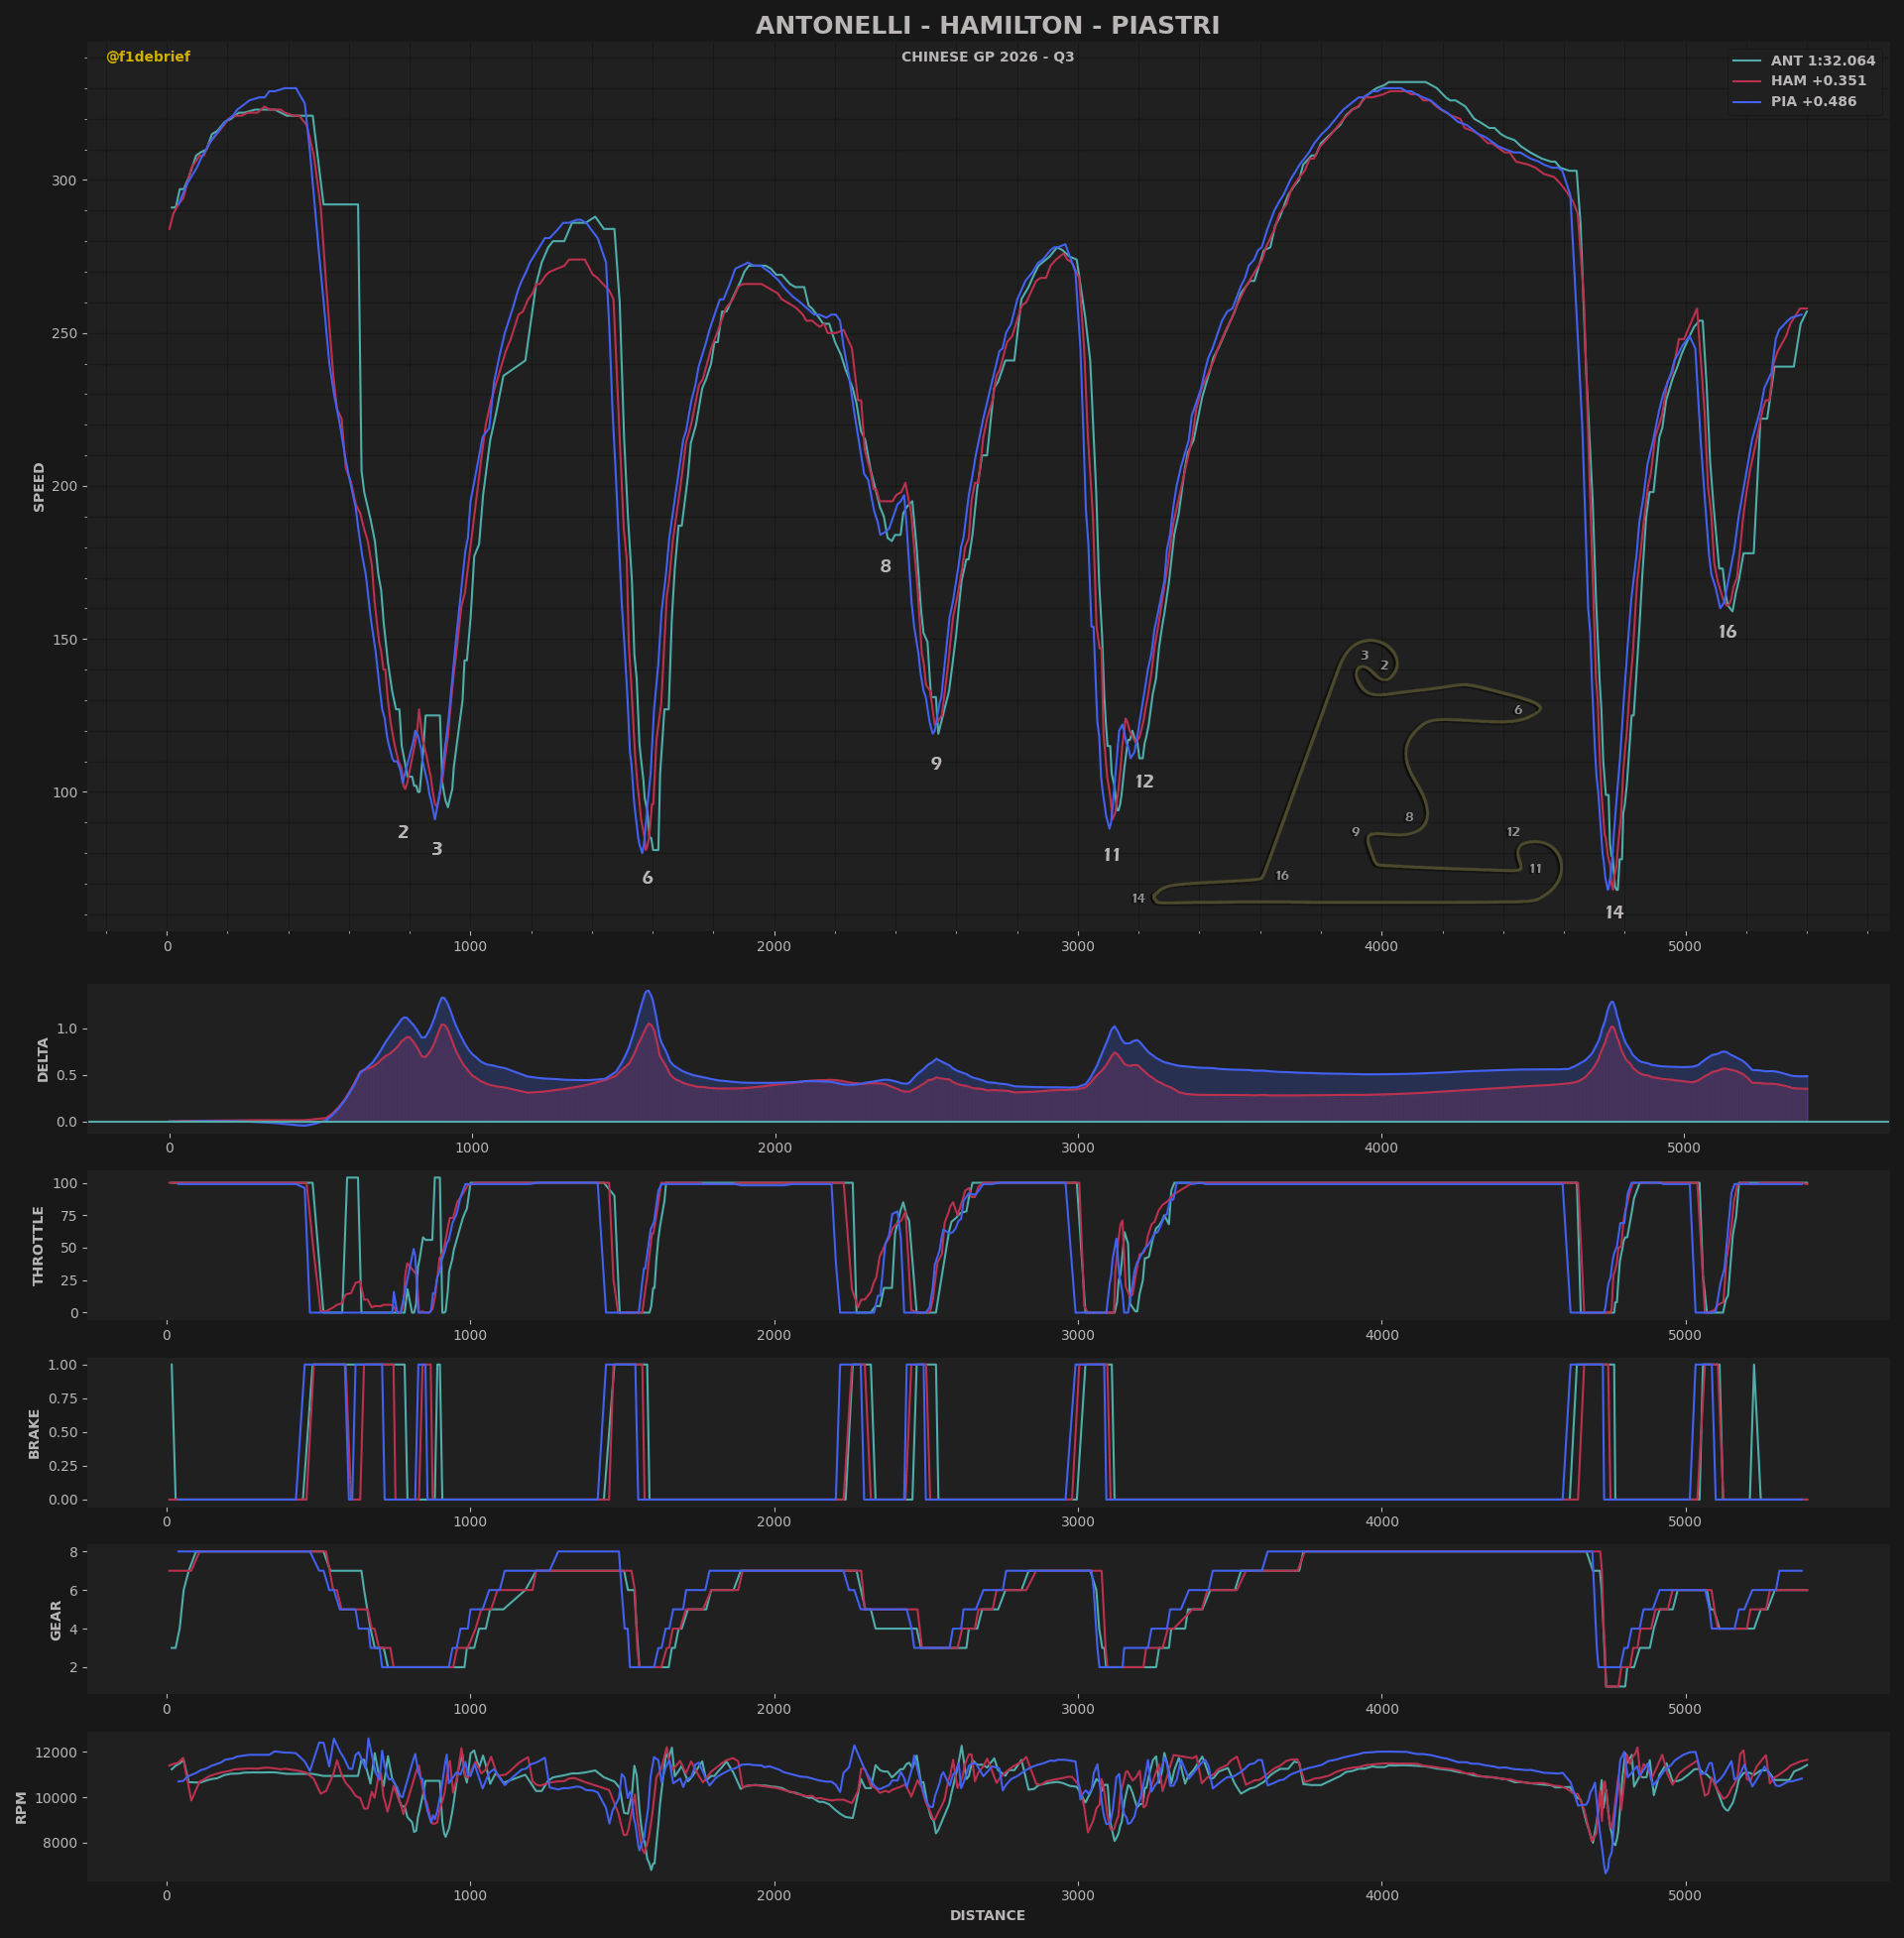Click turn 16 label on speed trace
The width and height of the screenshot is (1904, 1938).
pos(1727,632)
